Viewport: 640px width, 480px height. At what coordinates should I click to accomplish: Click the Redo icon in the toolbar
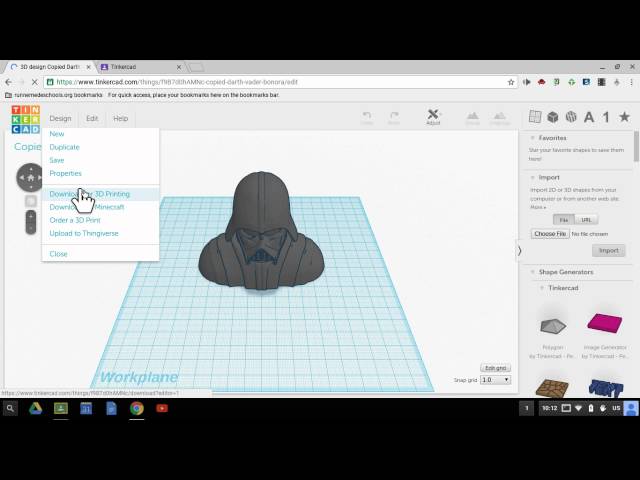click(x=394, y=118)
